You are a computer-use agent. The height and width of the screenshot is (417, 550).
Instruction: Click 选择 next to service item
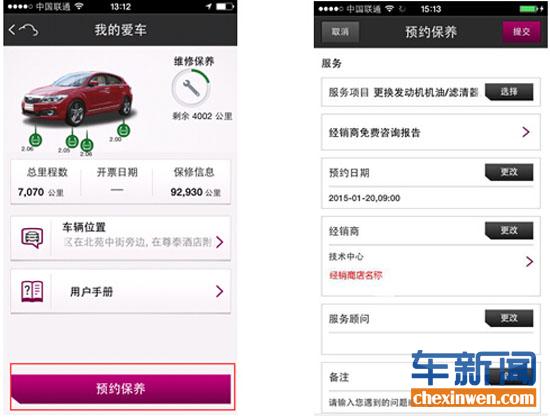(x=509, y=92)
